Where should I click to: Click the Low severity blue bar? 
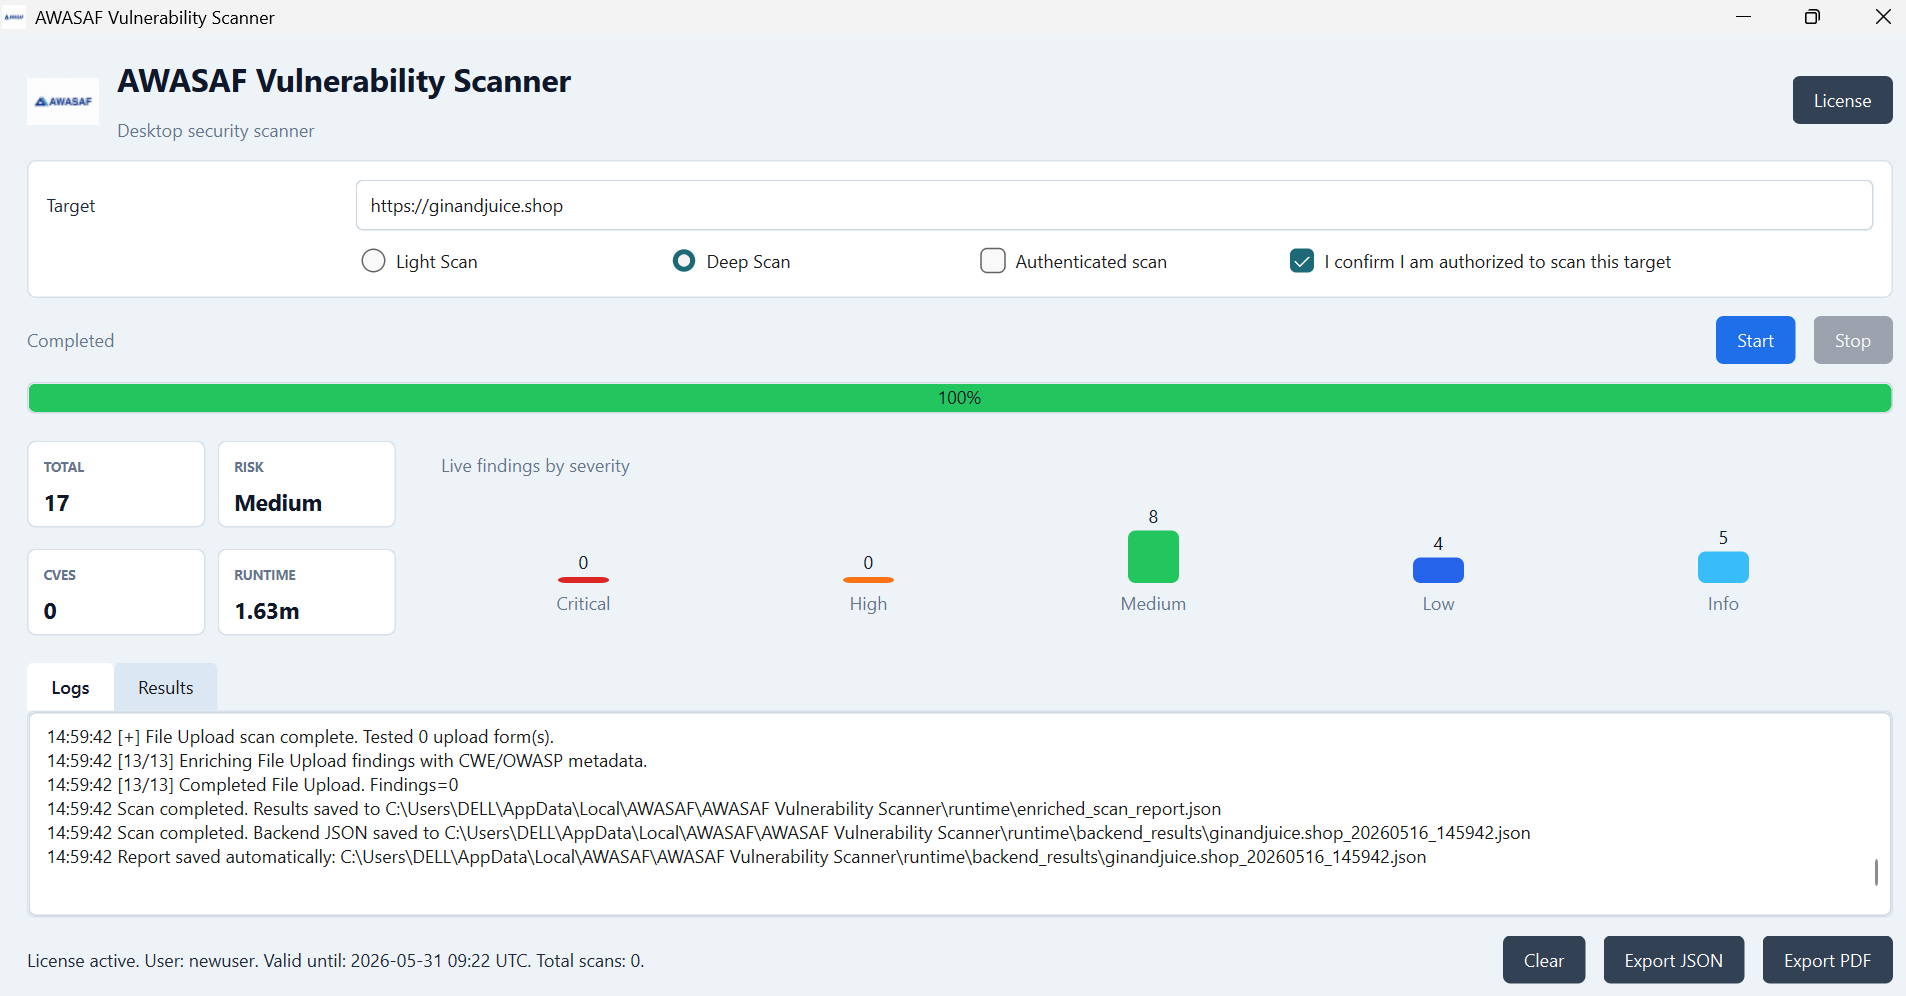pyautogui.click(x=1438, y=570)
